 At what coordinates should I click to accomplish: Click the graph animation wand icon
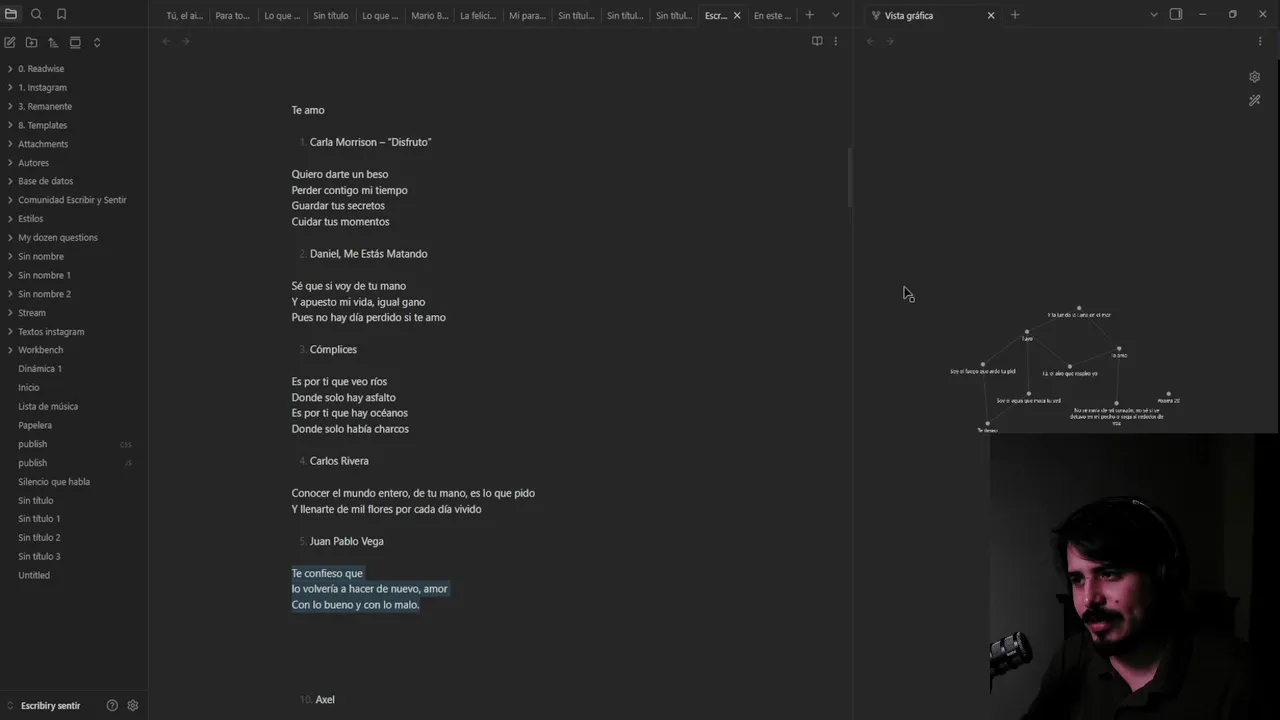point(1255,100)
